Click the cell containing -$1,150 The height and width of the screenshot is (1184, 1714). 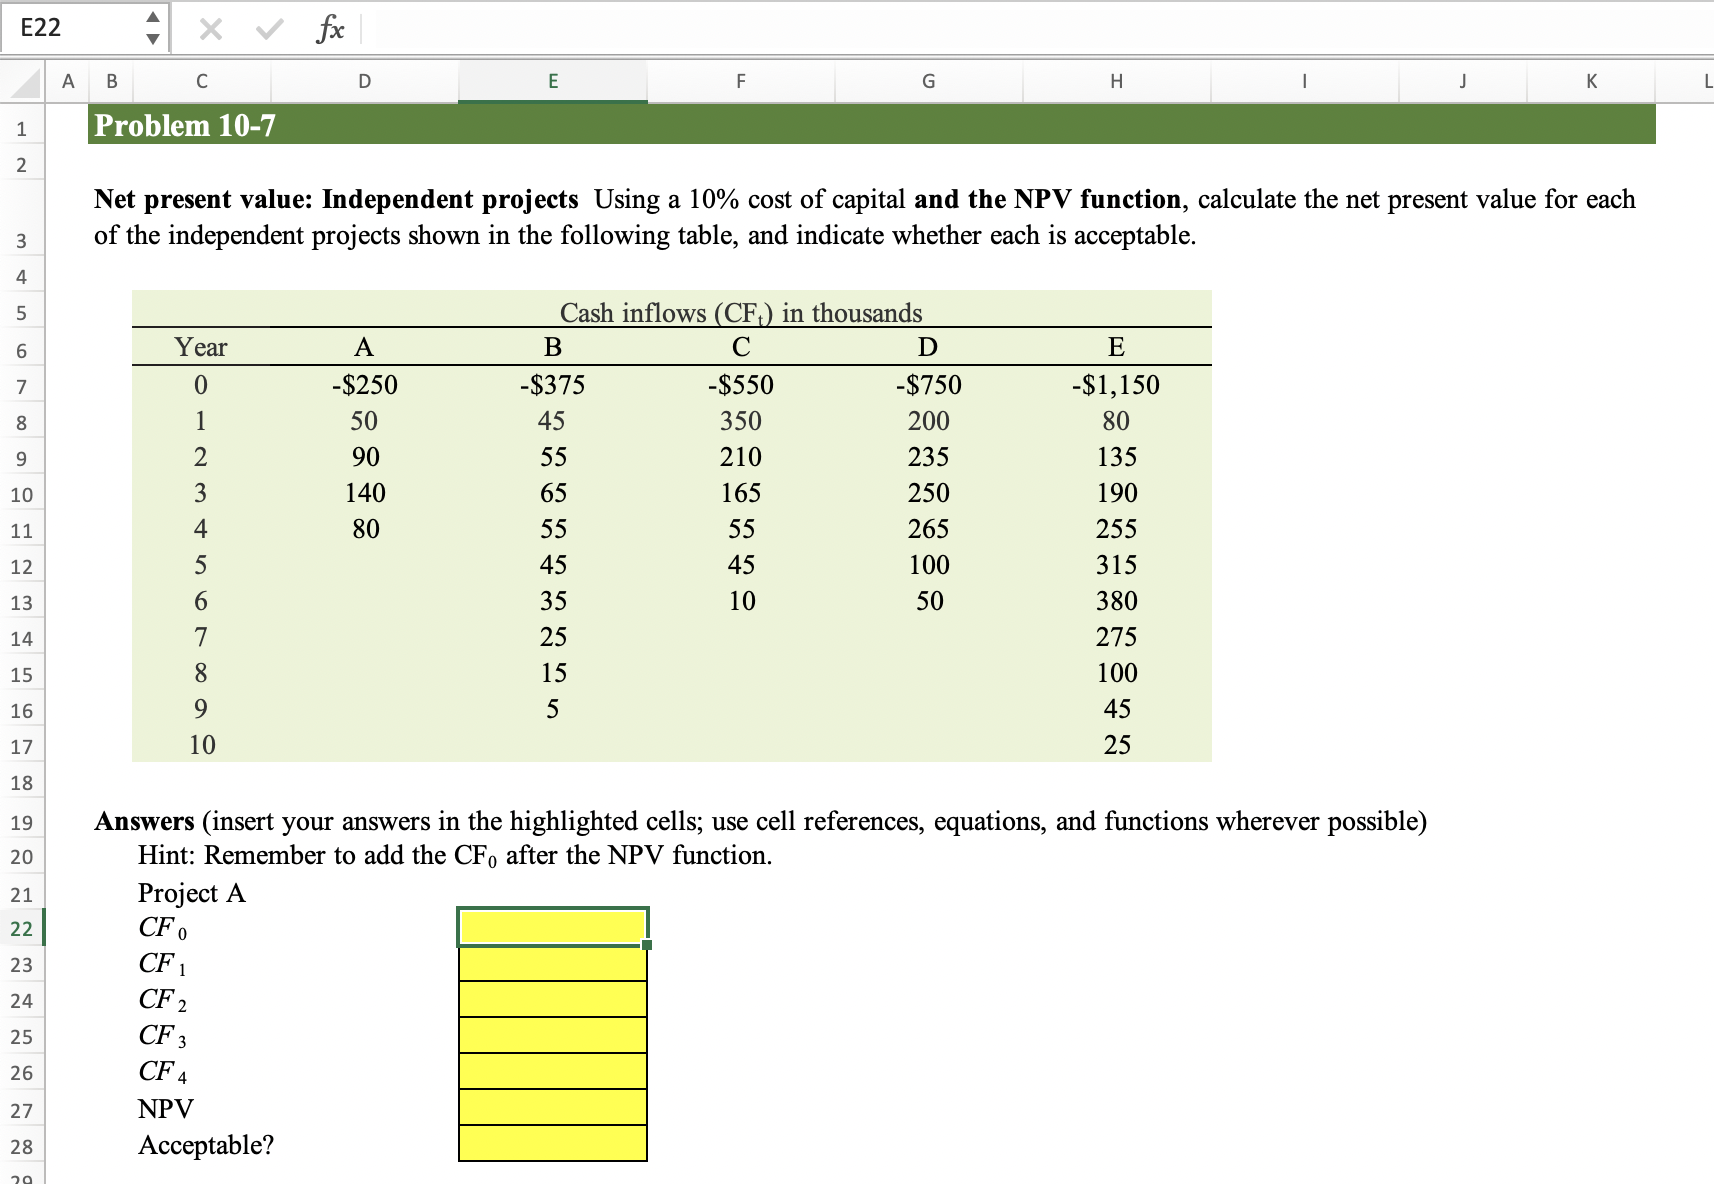[1116, 384]
